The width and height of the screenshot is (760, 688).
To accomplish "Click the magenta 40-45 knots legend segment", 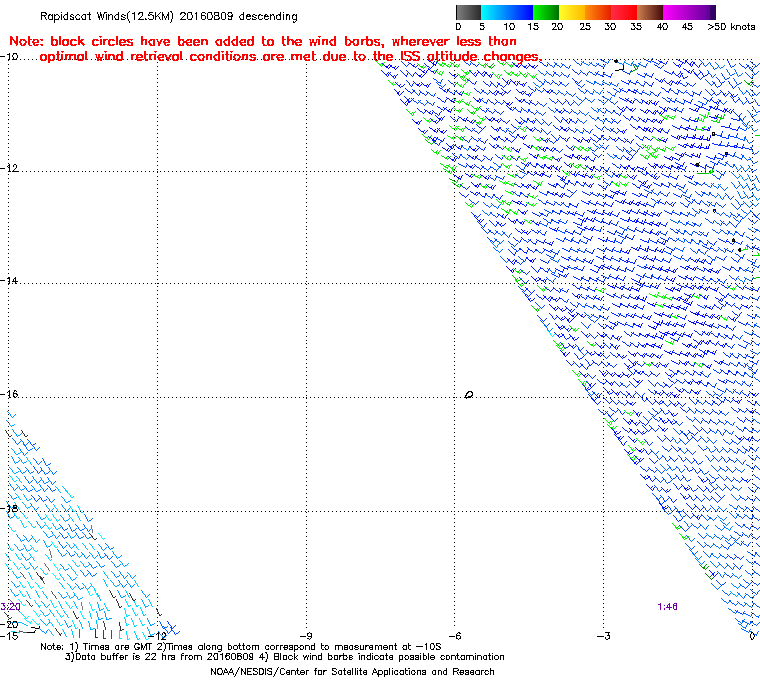I will pos(676,12).
